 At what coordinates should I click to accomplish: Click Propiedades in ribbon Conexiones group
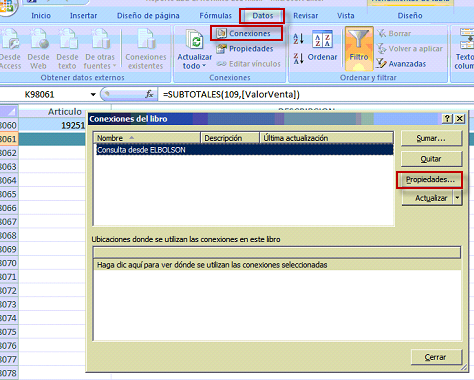tap(245, 49)
